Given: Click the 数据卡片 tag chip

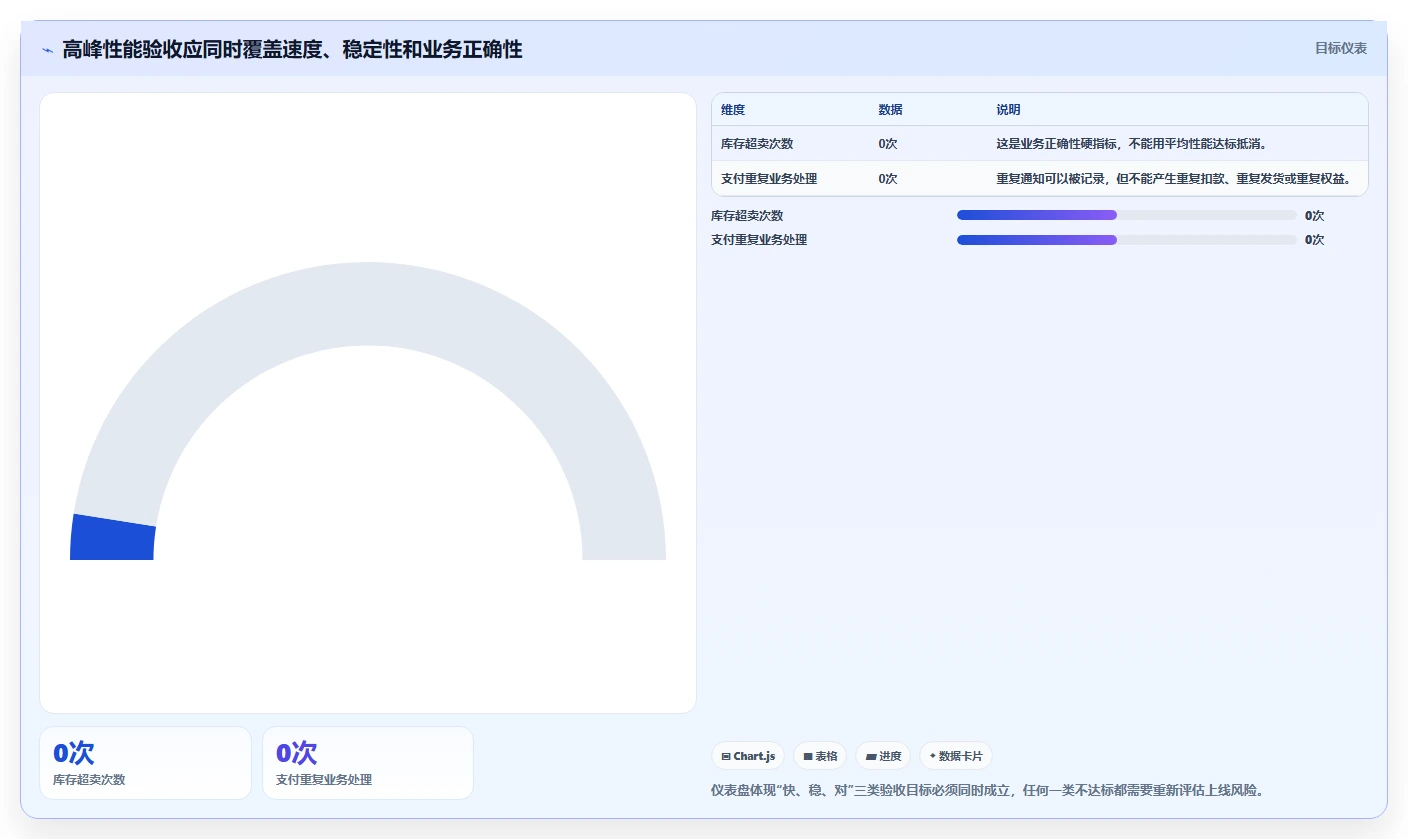Looking at the screenshot, I should (956, 756).
